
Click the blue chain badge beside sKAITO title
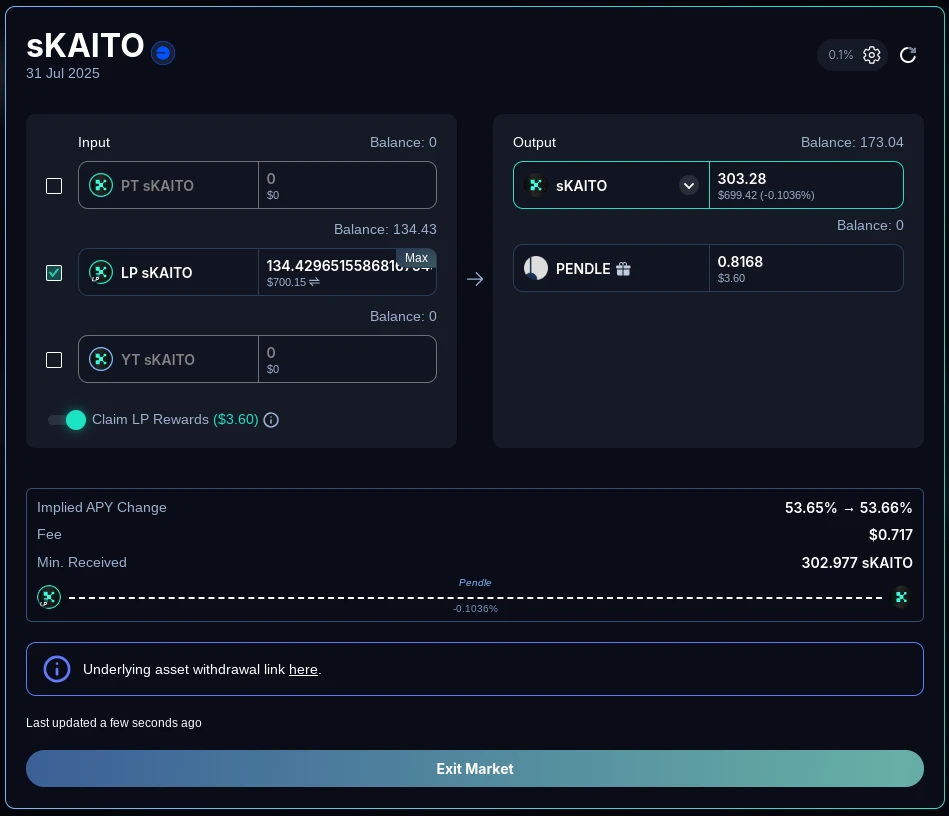(163, 53)
